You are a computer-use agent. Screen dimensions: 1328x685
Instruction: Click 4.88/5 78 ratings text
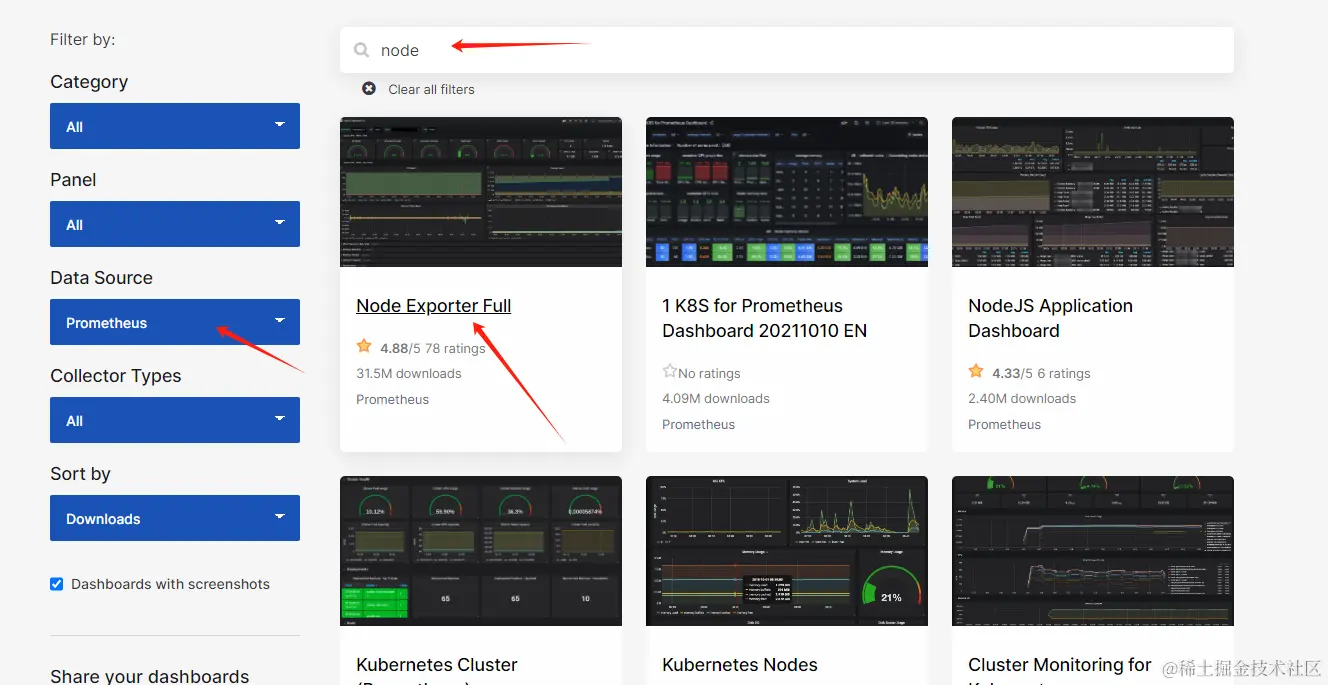[433, 348]
